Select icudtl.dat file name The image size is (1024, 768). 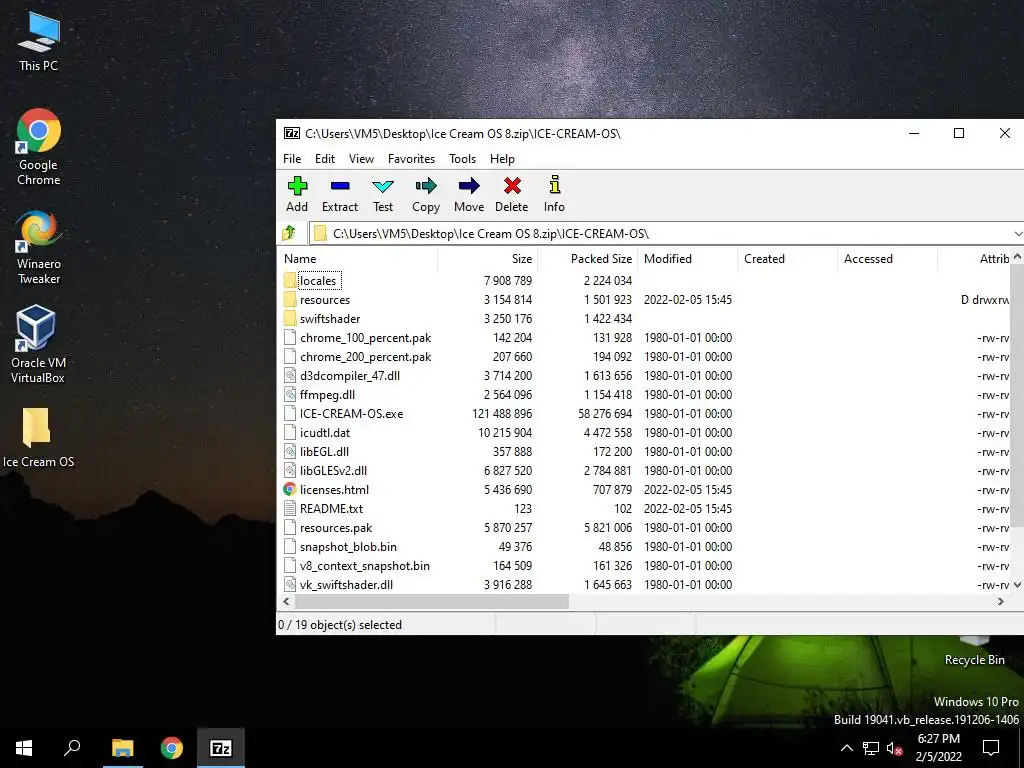tap(325, 432)
